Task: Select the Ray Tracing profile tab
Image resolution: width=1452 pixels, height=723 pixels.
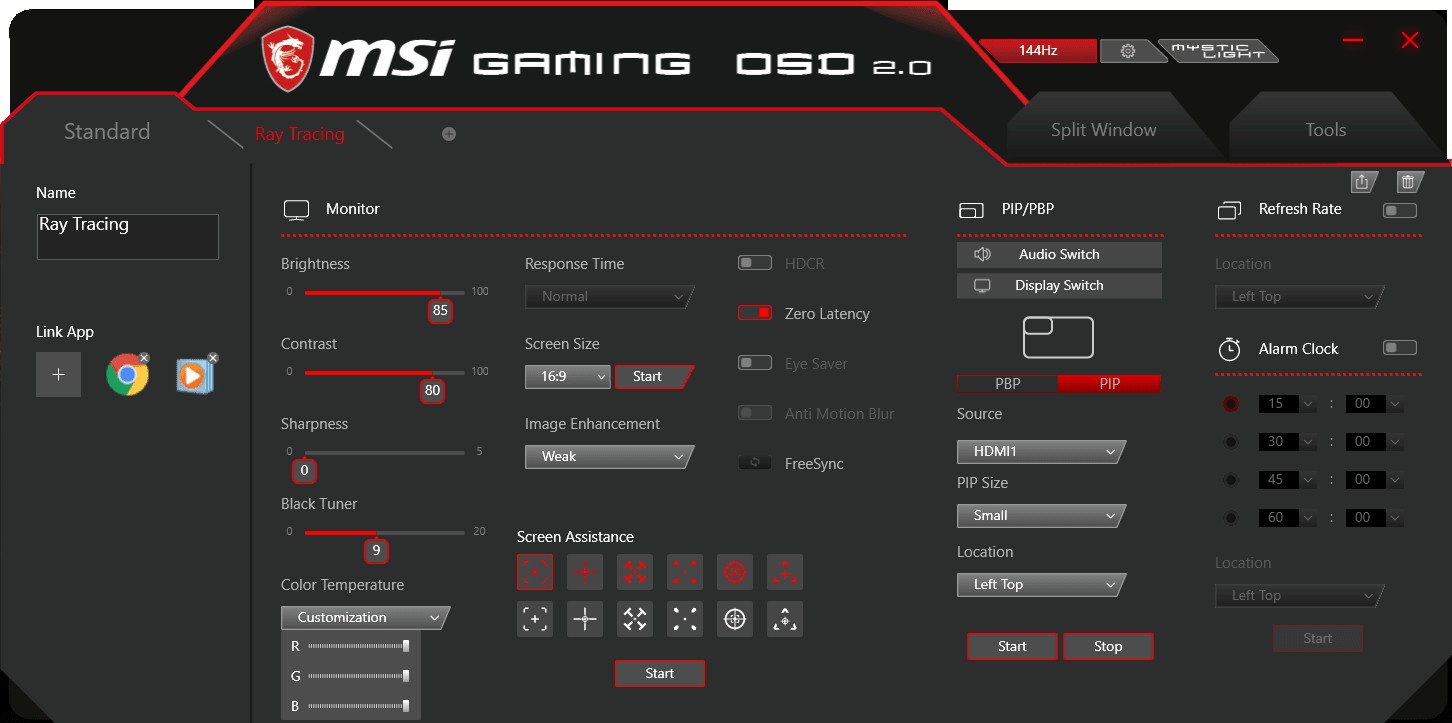Action: tap(300, 134)
